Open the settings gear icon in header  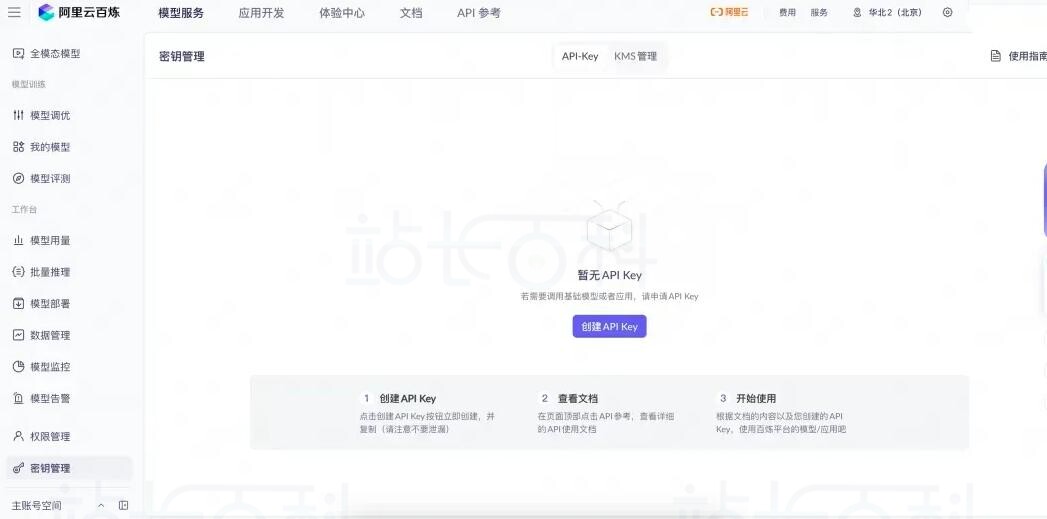[948, 13]
